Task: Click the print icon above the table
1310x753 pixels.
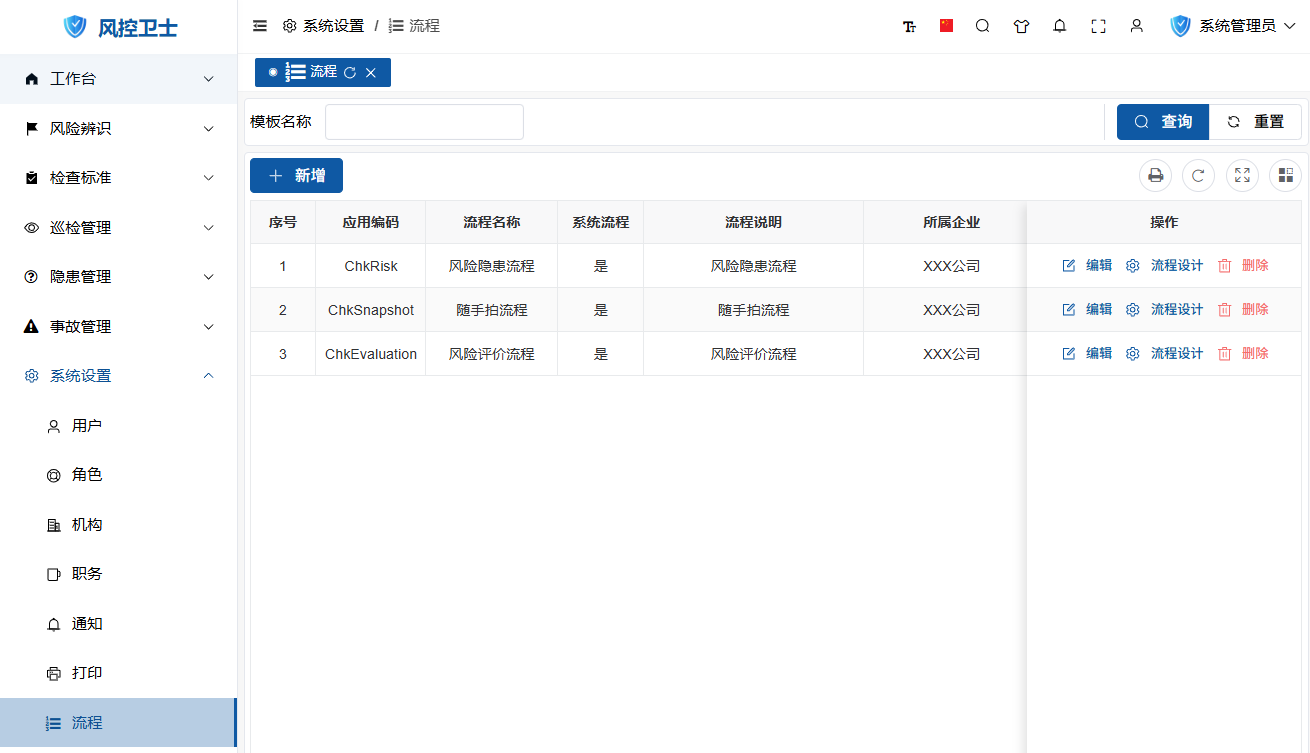Action: (x=1155, y=176)
